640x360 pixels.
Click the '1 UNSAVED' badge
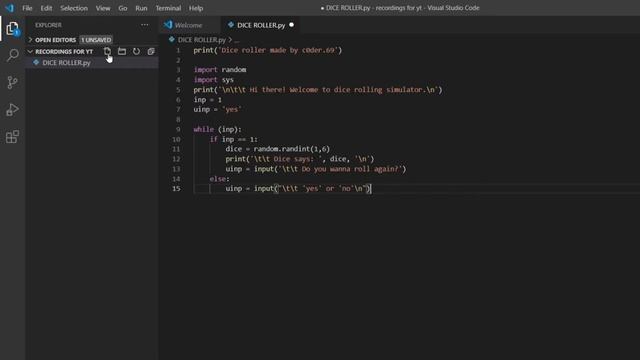pyautogui.click(x=96, y=40)
